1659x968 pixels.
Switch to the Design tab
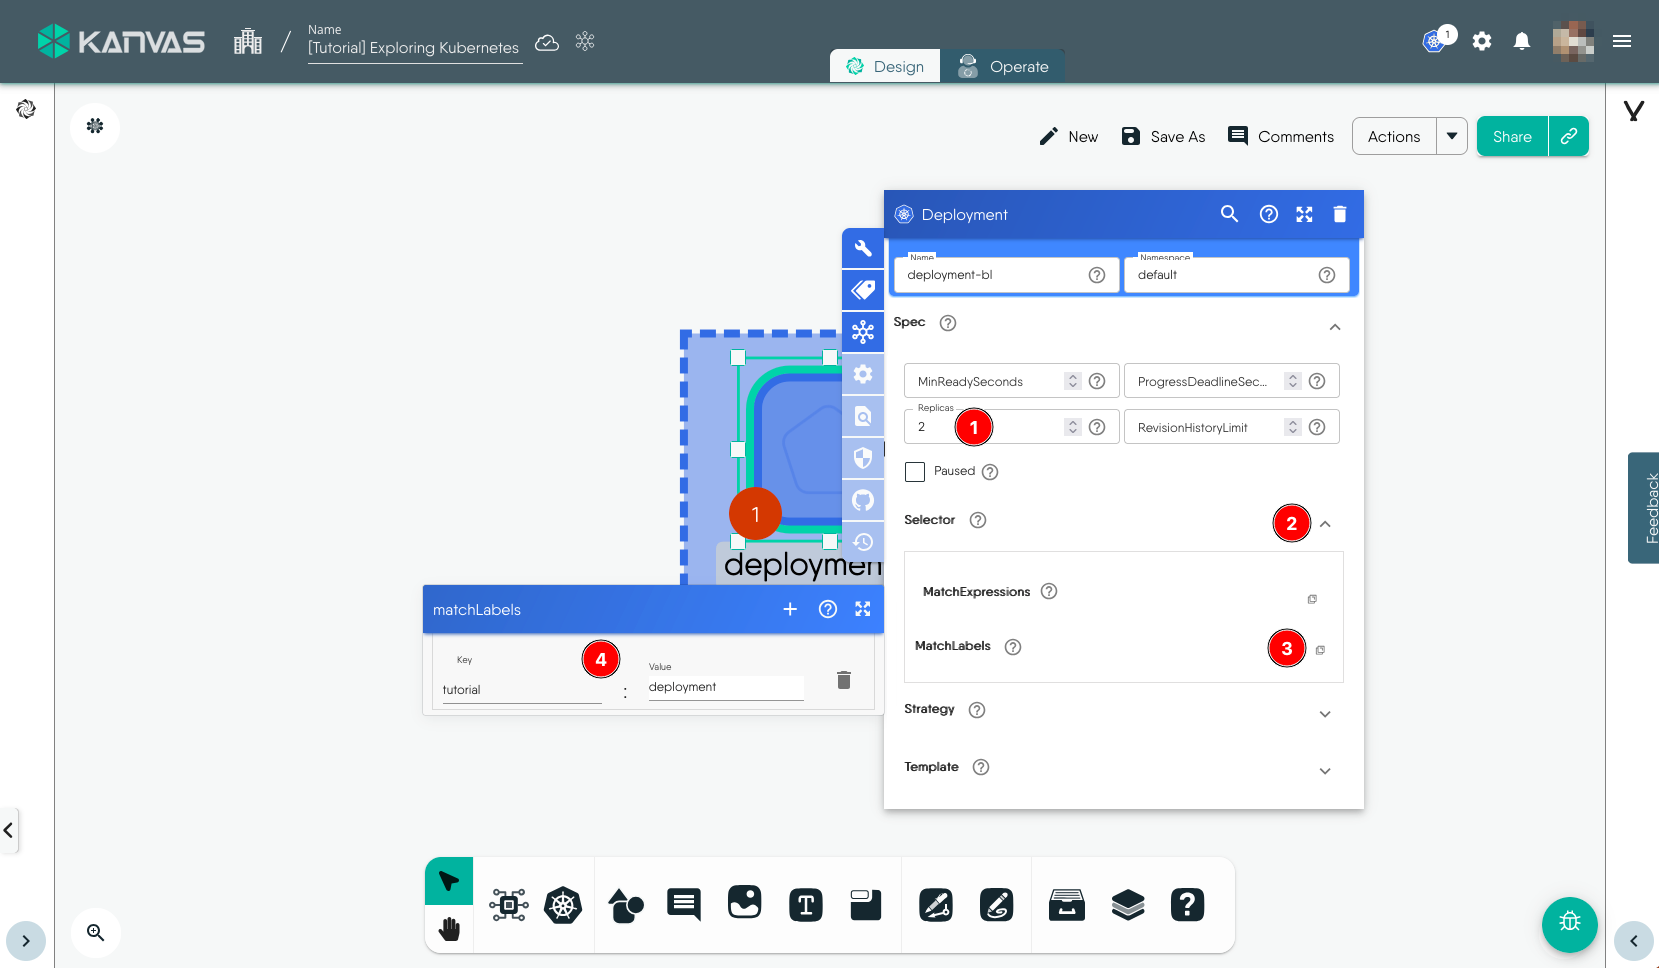click(885, 67)
